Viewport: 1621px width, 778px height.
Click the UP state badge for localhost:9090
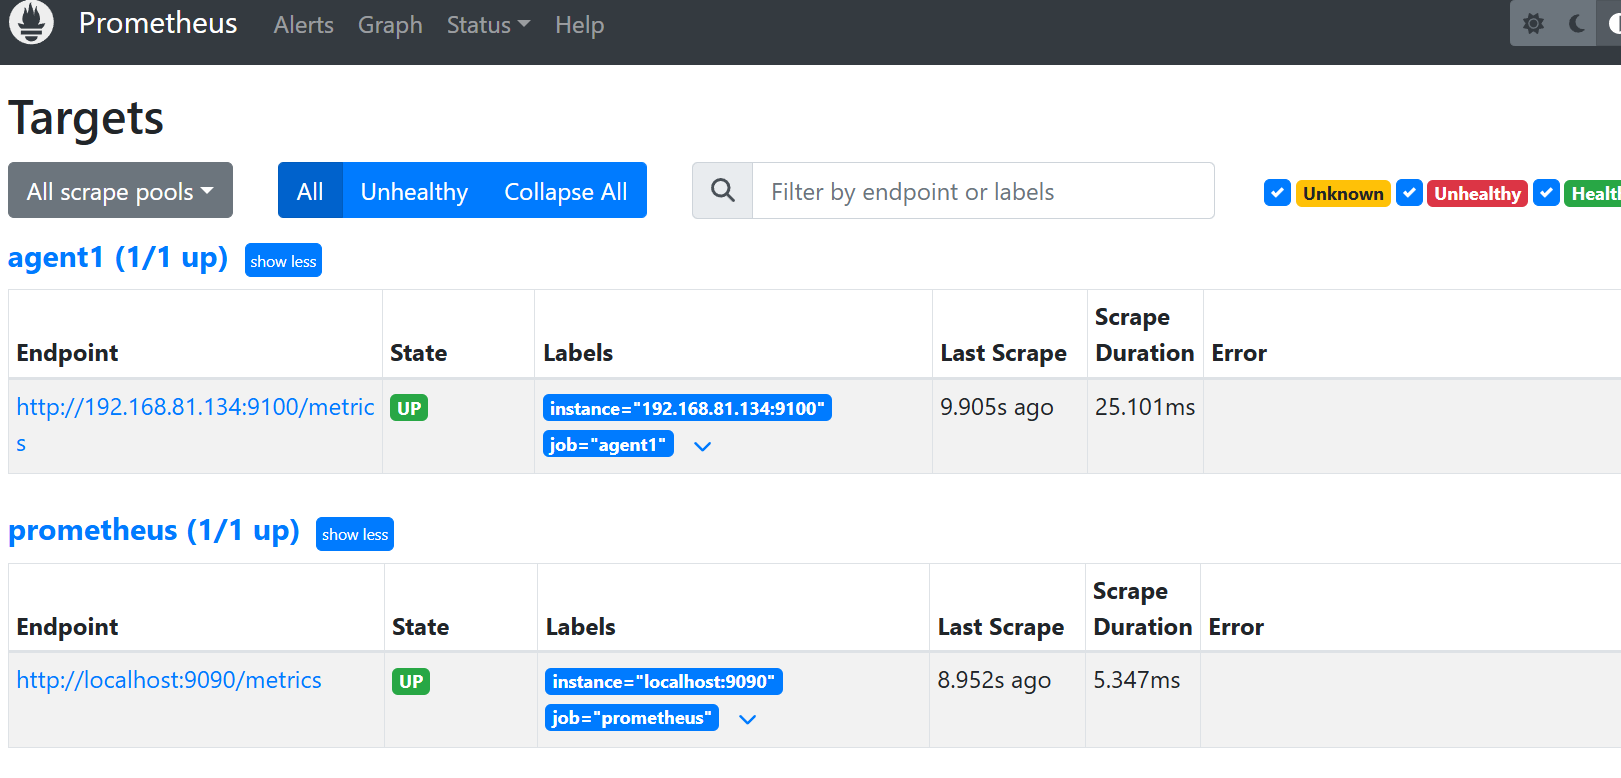pos(411,682)
